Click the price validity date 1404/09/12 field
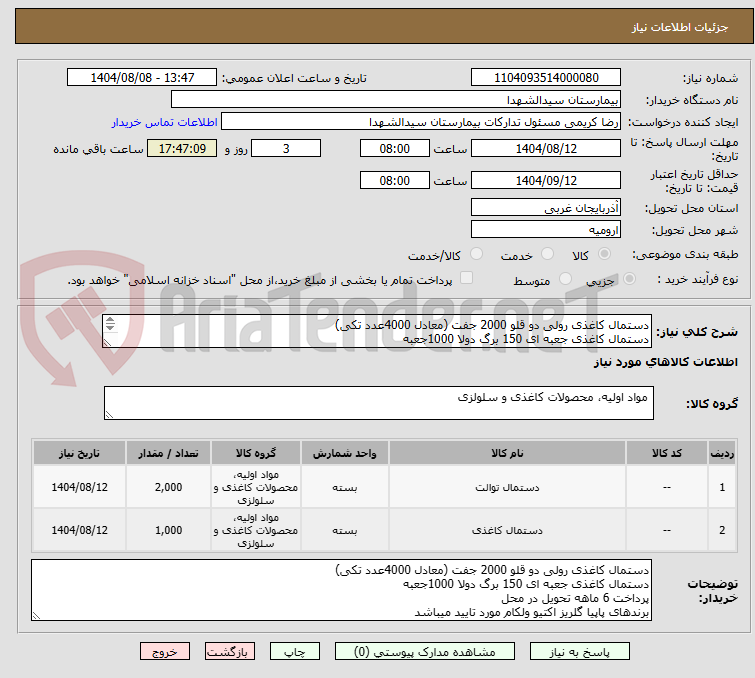 coord(546,180)
